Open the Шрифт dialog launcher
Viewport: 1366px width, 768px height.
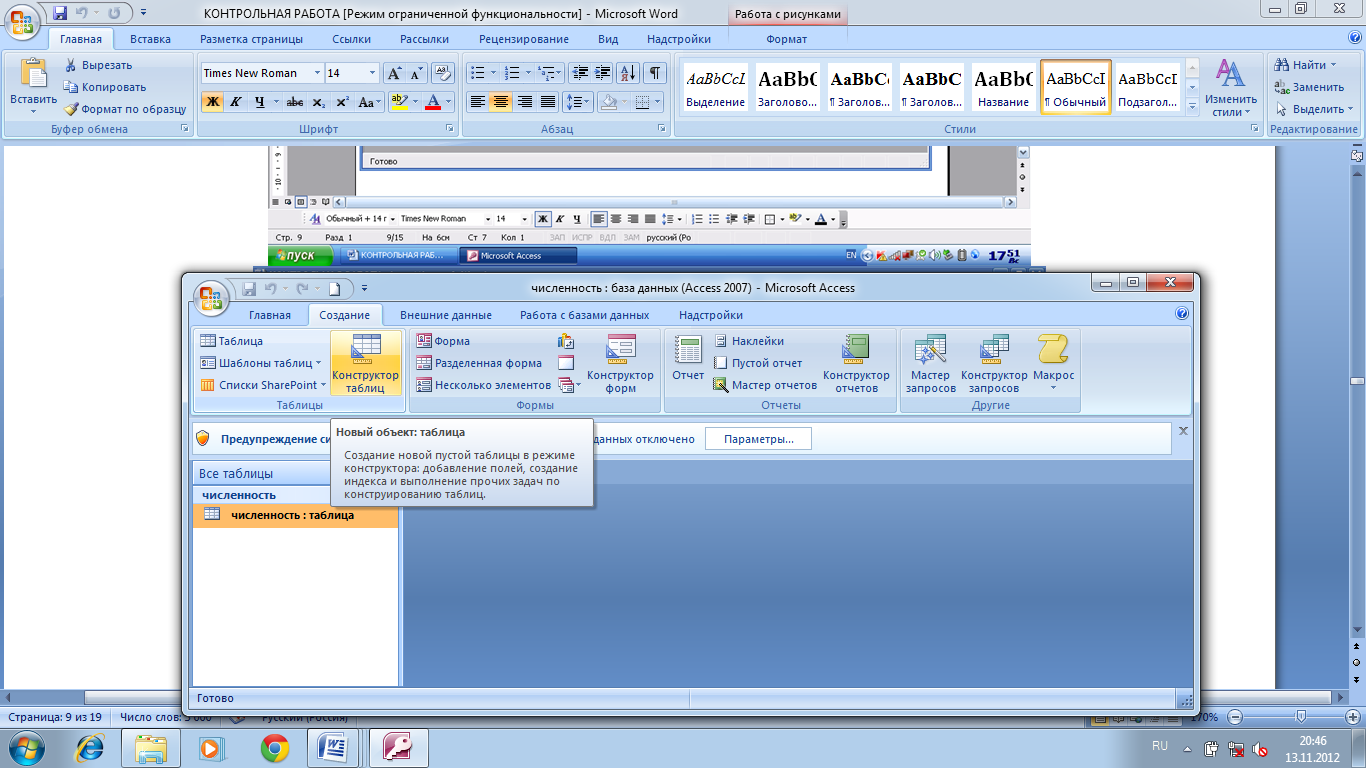click(x=450, y=129)
